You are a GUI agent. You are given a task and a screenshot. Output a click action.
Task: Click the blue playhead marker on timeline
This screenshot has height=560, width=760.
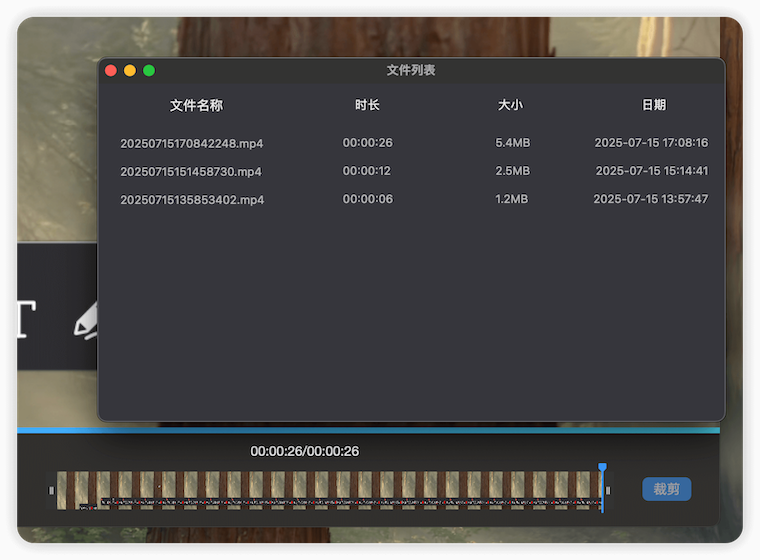(602, 468)
